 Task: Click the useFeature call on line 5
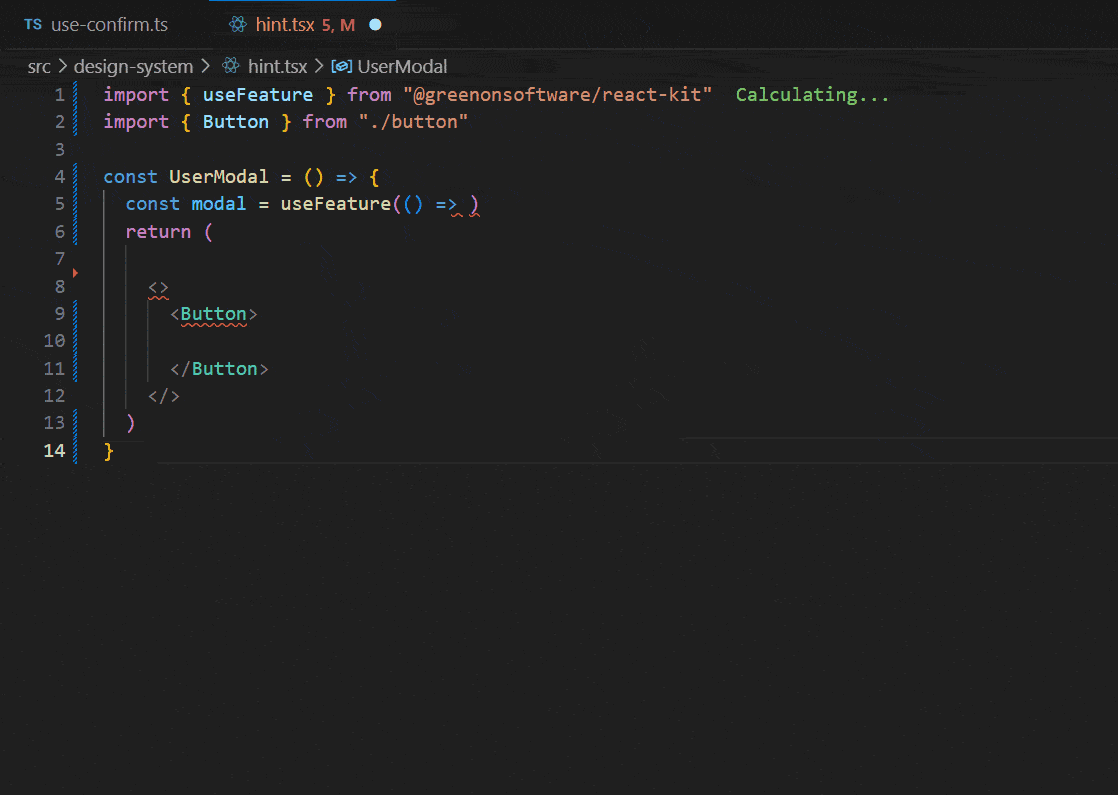click(335, 204)
